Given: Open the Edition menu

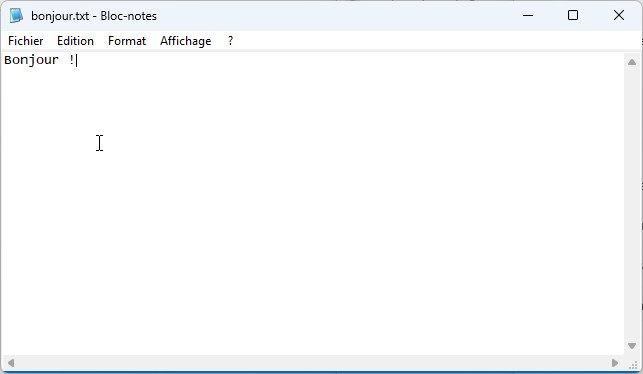Looking at the screenshot, I should (x=75, y=41).
